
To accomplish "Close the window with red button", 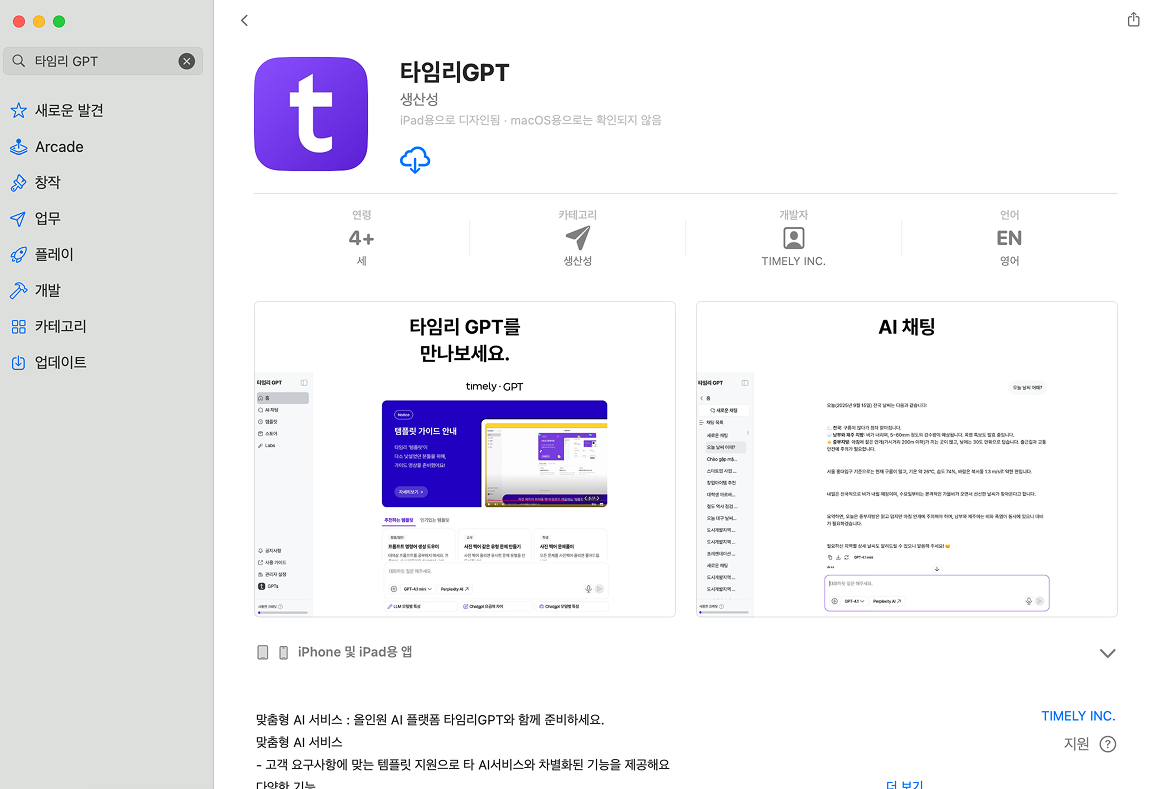I will (x=19, y=21).
